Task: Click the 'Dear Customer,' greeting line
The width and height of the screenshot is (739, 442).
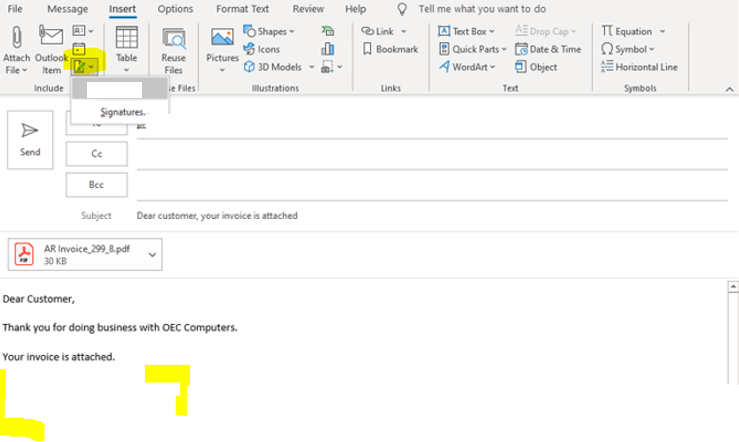Action: coord(39,299)
